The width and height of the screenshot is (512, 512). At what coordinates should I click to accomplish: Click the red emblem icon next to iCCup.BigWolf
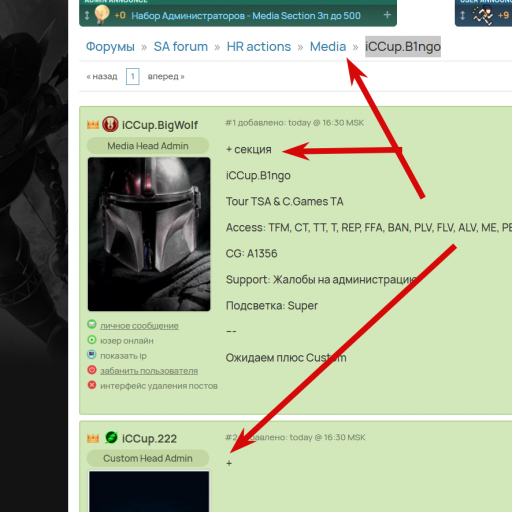[x=110, y=124]
